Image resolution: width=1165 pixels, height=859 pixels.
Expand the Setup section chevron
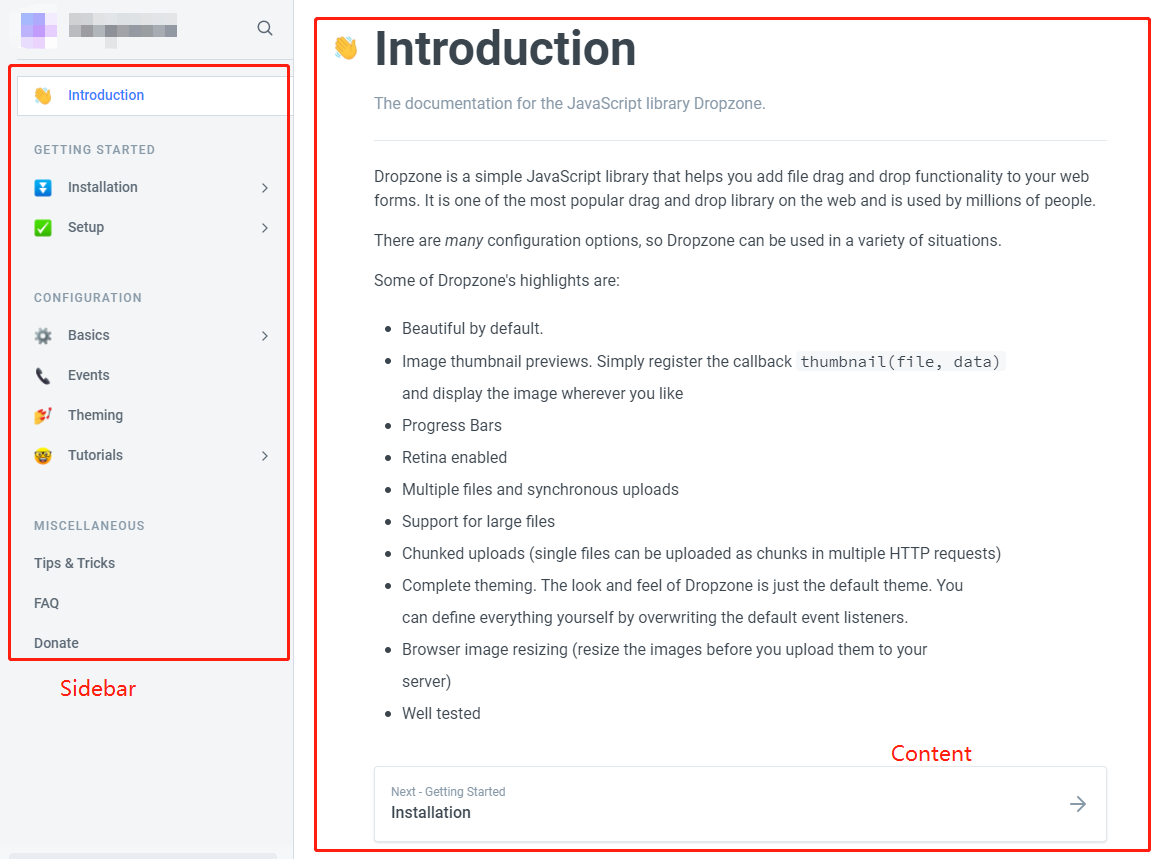tap(265, 227)
